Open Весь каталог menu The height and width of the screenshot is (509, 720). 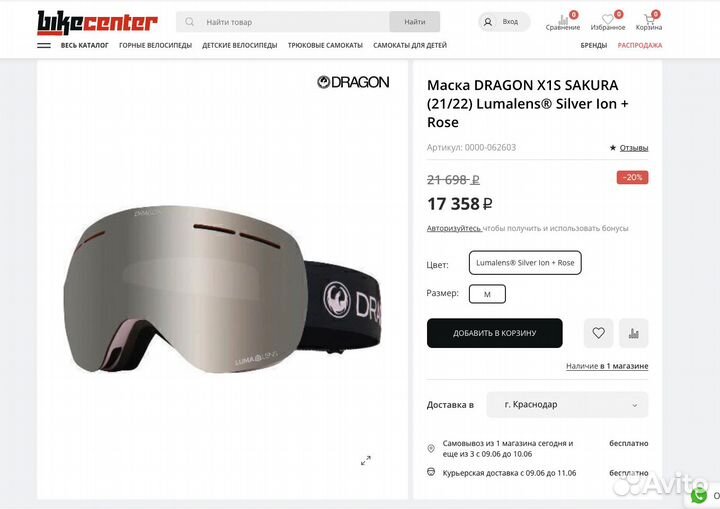[84, 45]
